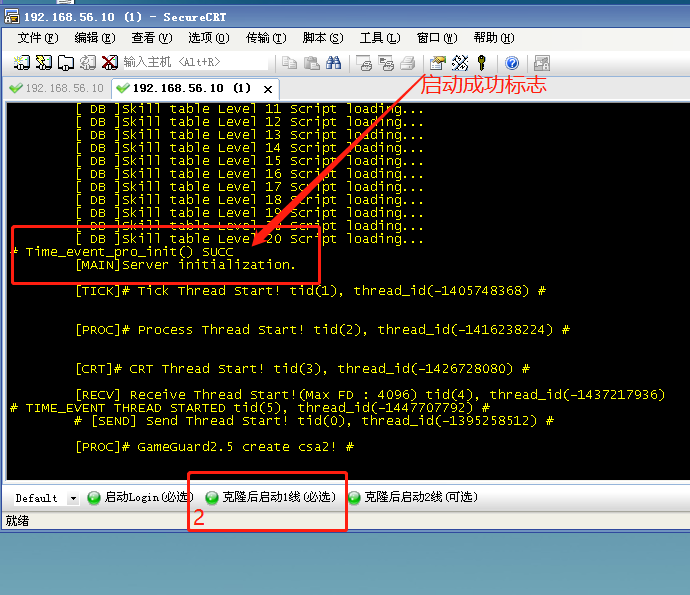The height and width of the screenshot is (595, 690).
Task: Open the 传输(T) menu
Action: [266, 38]
